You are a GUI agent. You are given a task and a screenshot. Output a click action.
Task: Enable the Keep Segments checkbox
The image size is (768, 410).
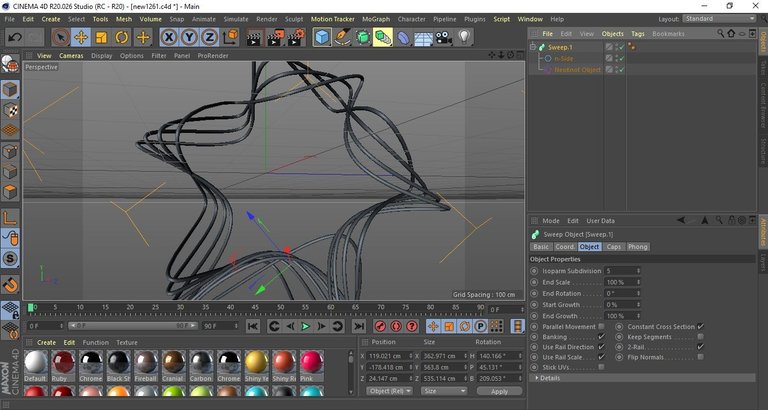[700, 337]
